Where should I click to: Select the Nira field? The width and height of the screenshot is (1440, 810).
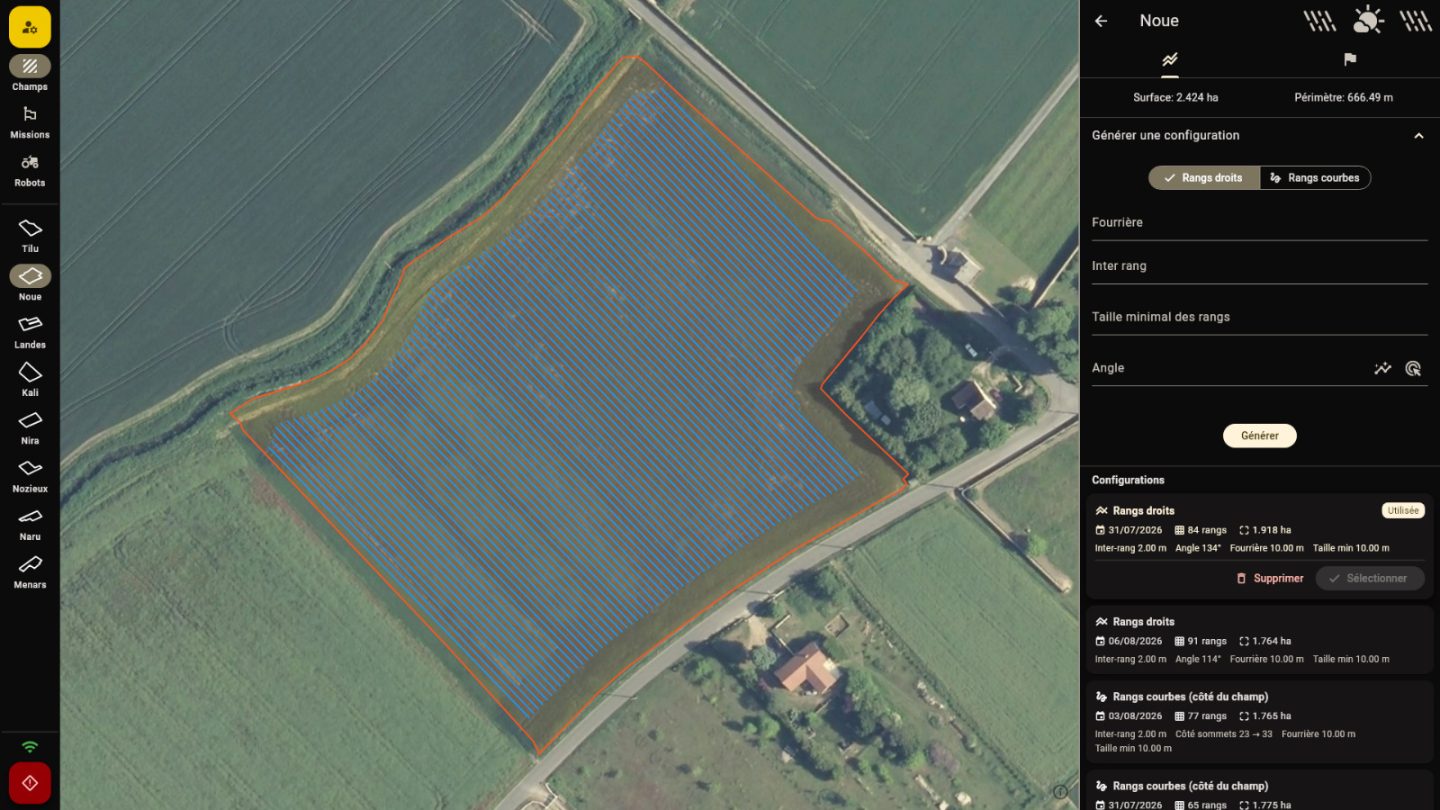30,428
